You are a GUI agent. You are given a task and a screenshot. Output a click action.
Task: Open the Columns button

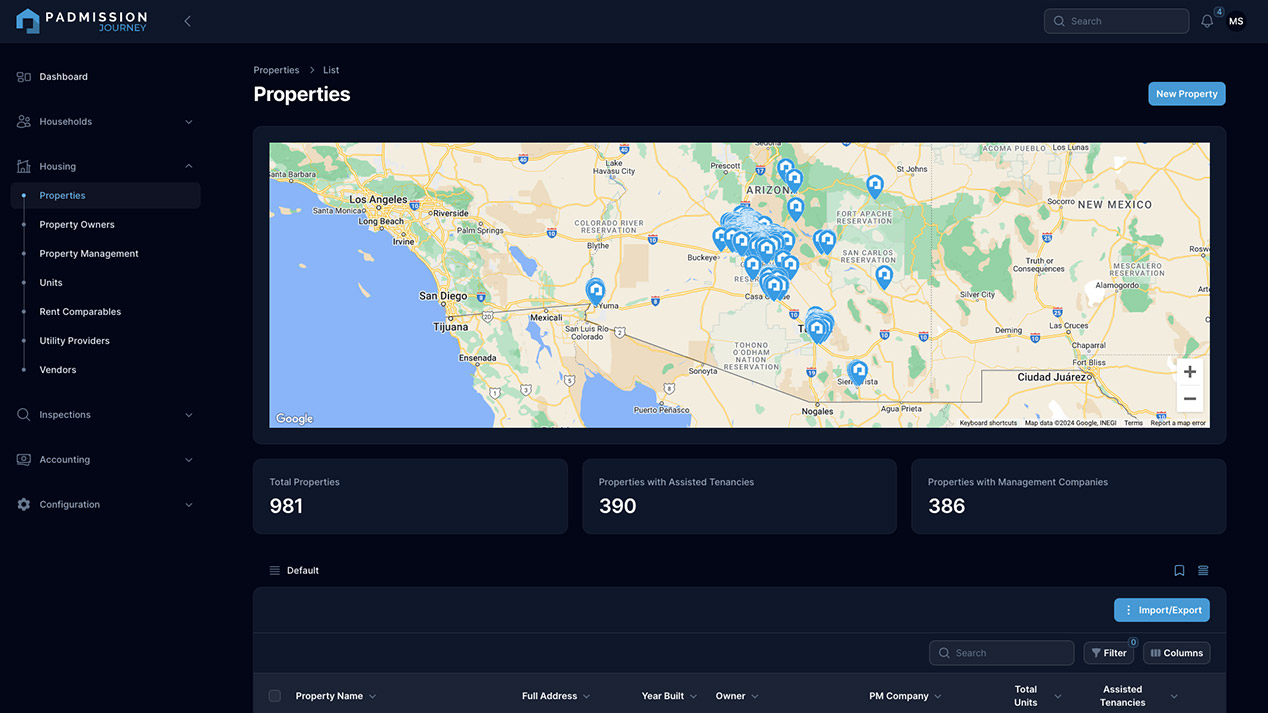[1177, 653]
